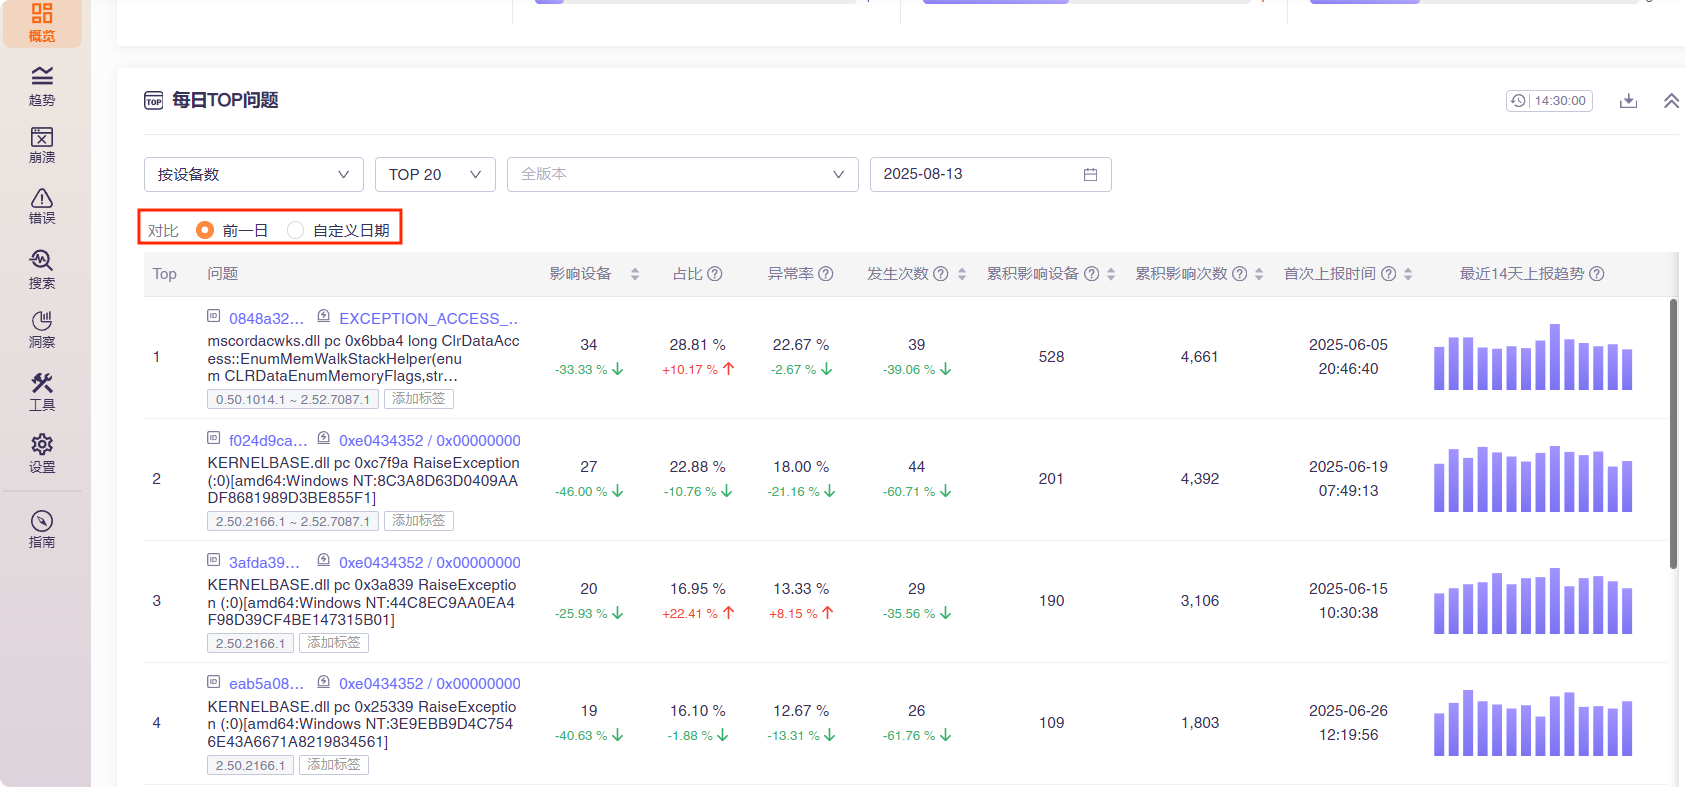
Task: Open the 设置 settings menu item
Action: tap(42, 453)
